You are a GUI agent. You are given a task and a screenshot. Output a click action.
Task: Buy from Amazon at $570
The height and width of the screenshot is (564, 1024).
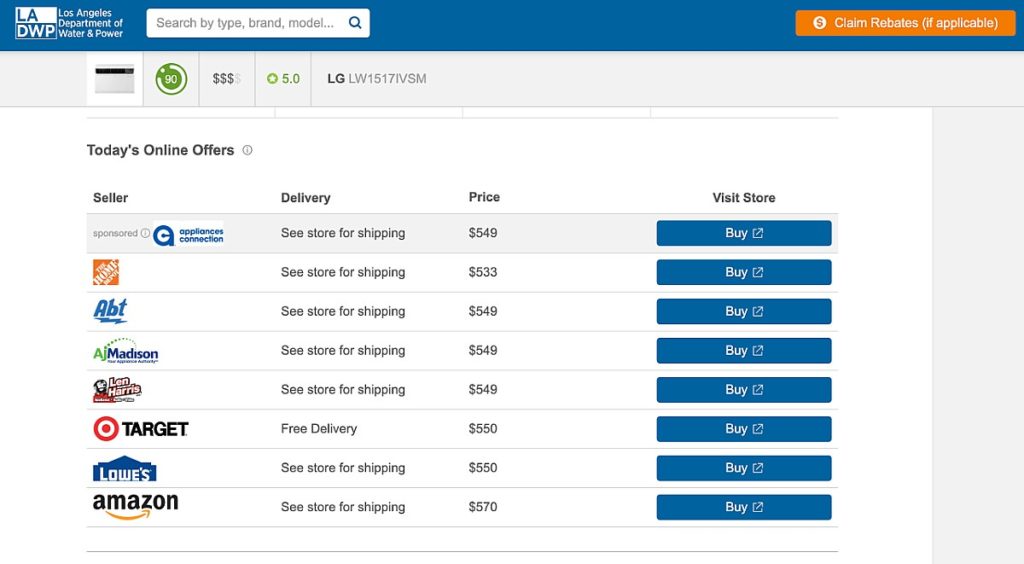pos(744,507)
